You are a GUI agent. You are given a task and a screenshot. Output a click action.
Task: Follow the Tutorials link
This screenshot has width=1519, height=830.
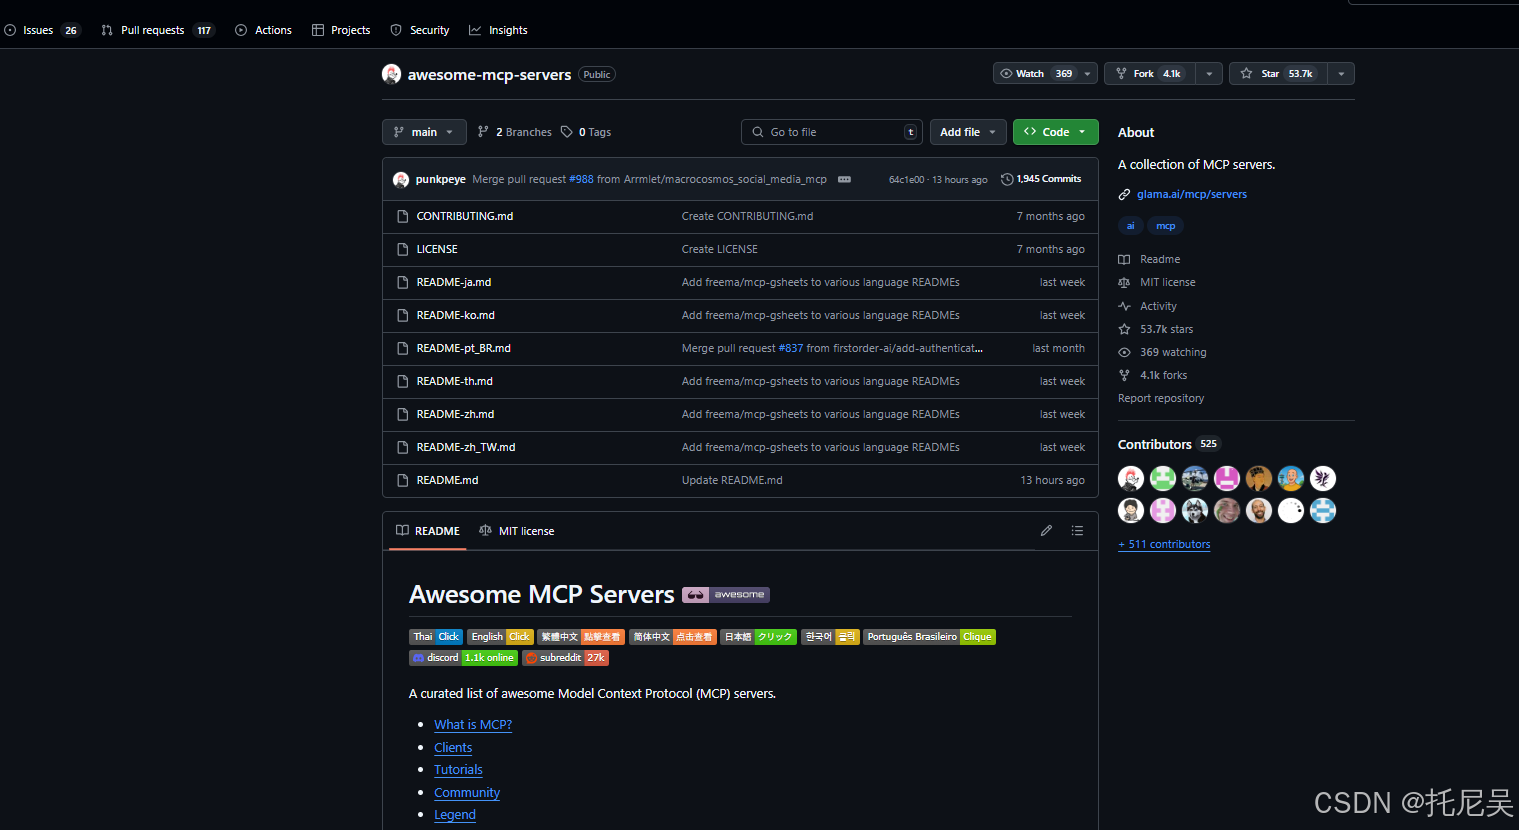458,770
